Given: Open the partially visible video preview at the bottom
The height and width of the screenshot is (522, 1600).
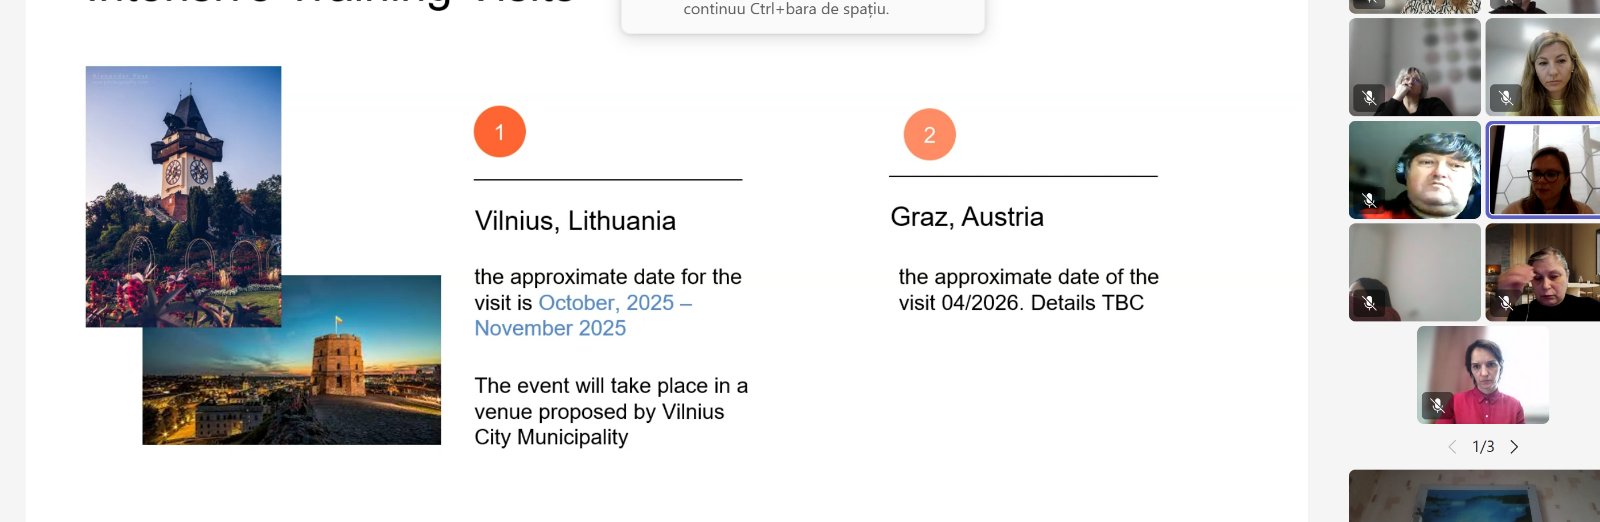Looking at the screenshot, I should click(1473, 496).
